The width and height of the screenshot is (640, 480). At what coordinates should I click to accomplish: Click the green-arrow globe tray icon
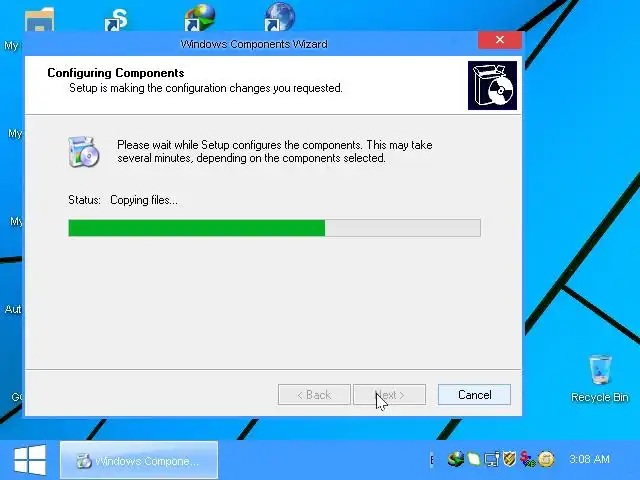tap(456, 459)
